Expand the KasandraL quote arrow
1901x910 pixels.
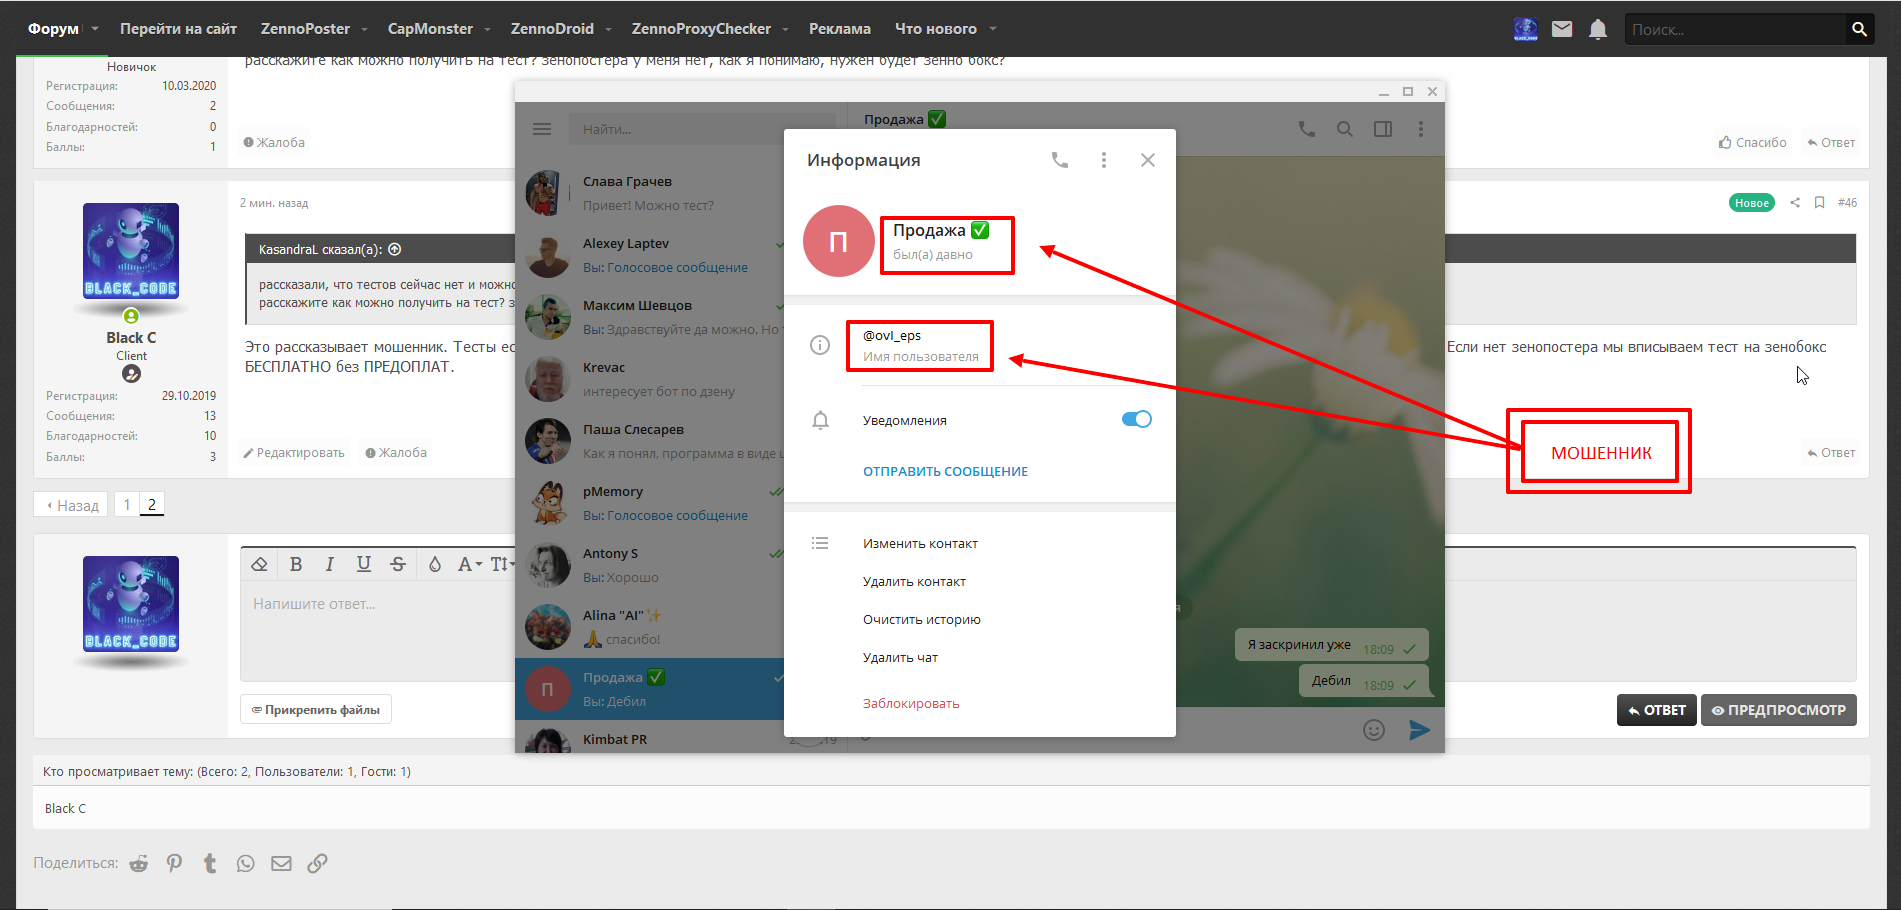395,249
